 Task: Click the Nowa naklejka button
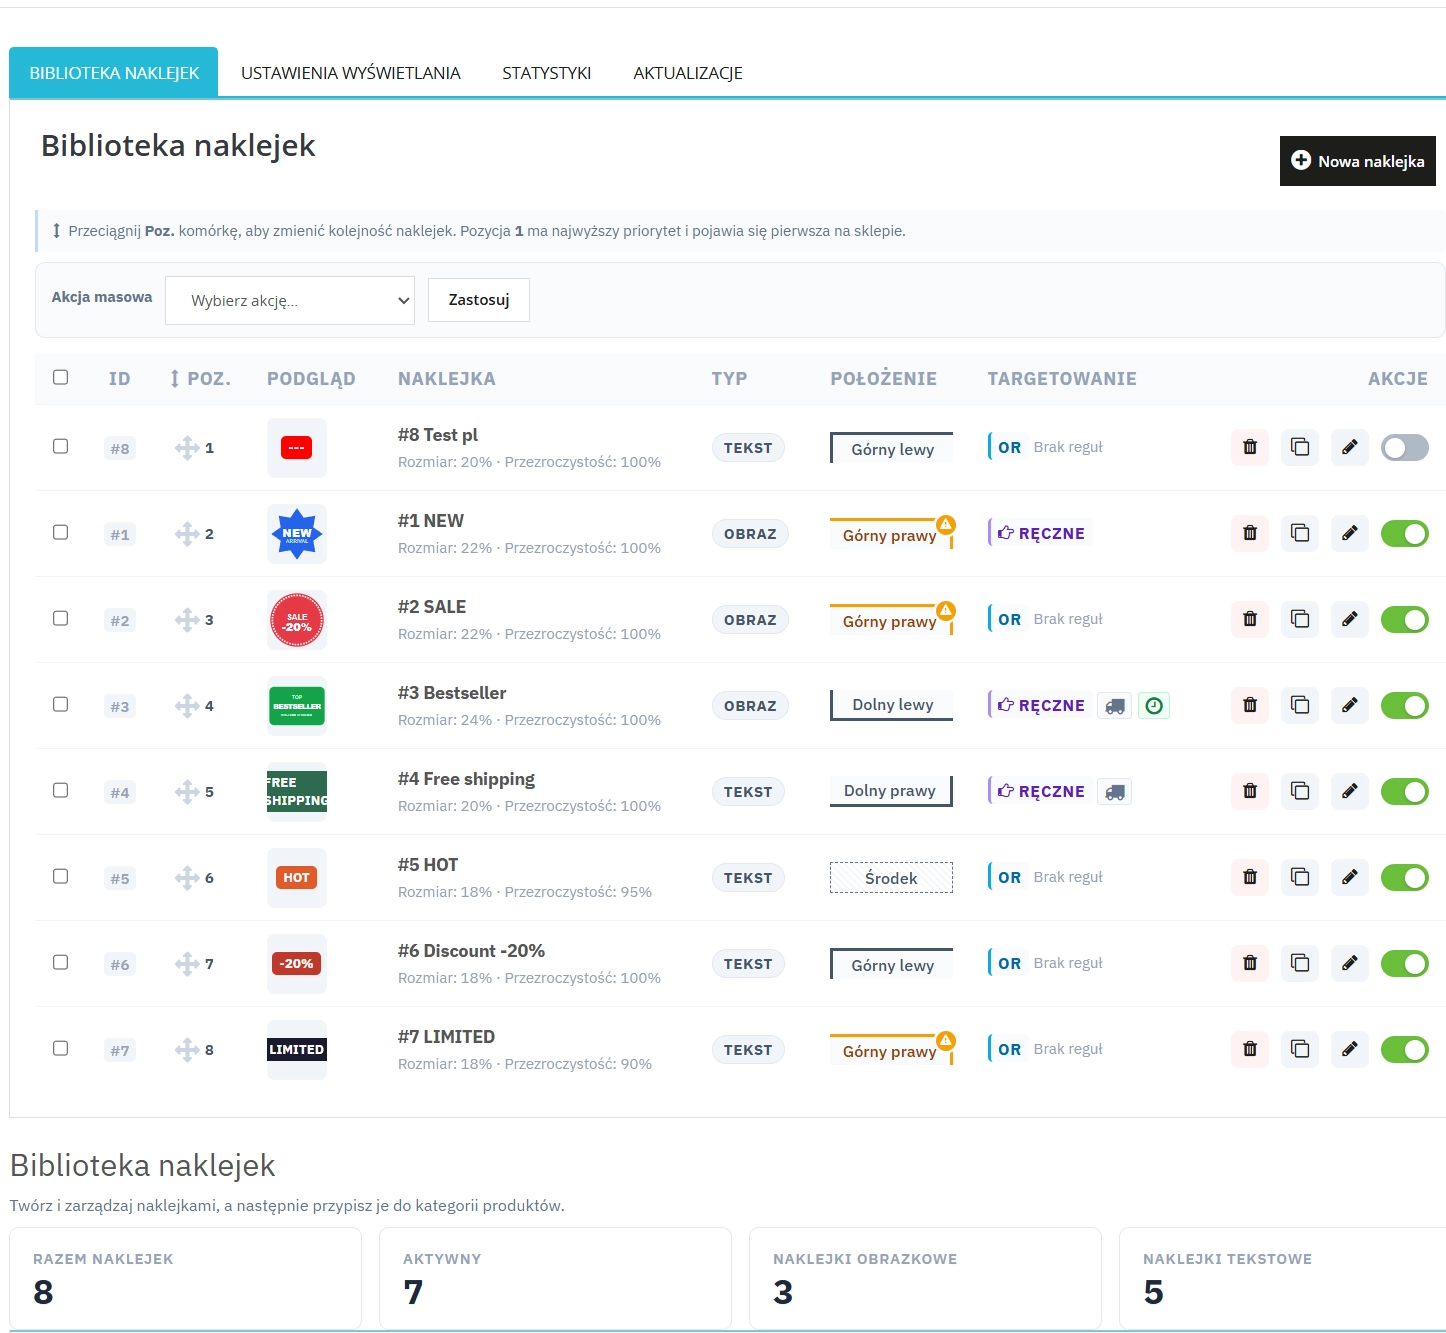(x=1357, y=160)
